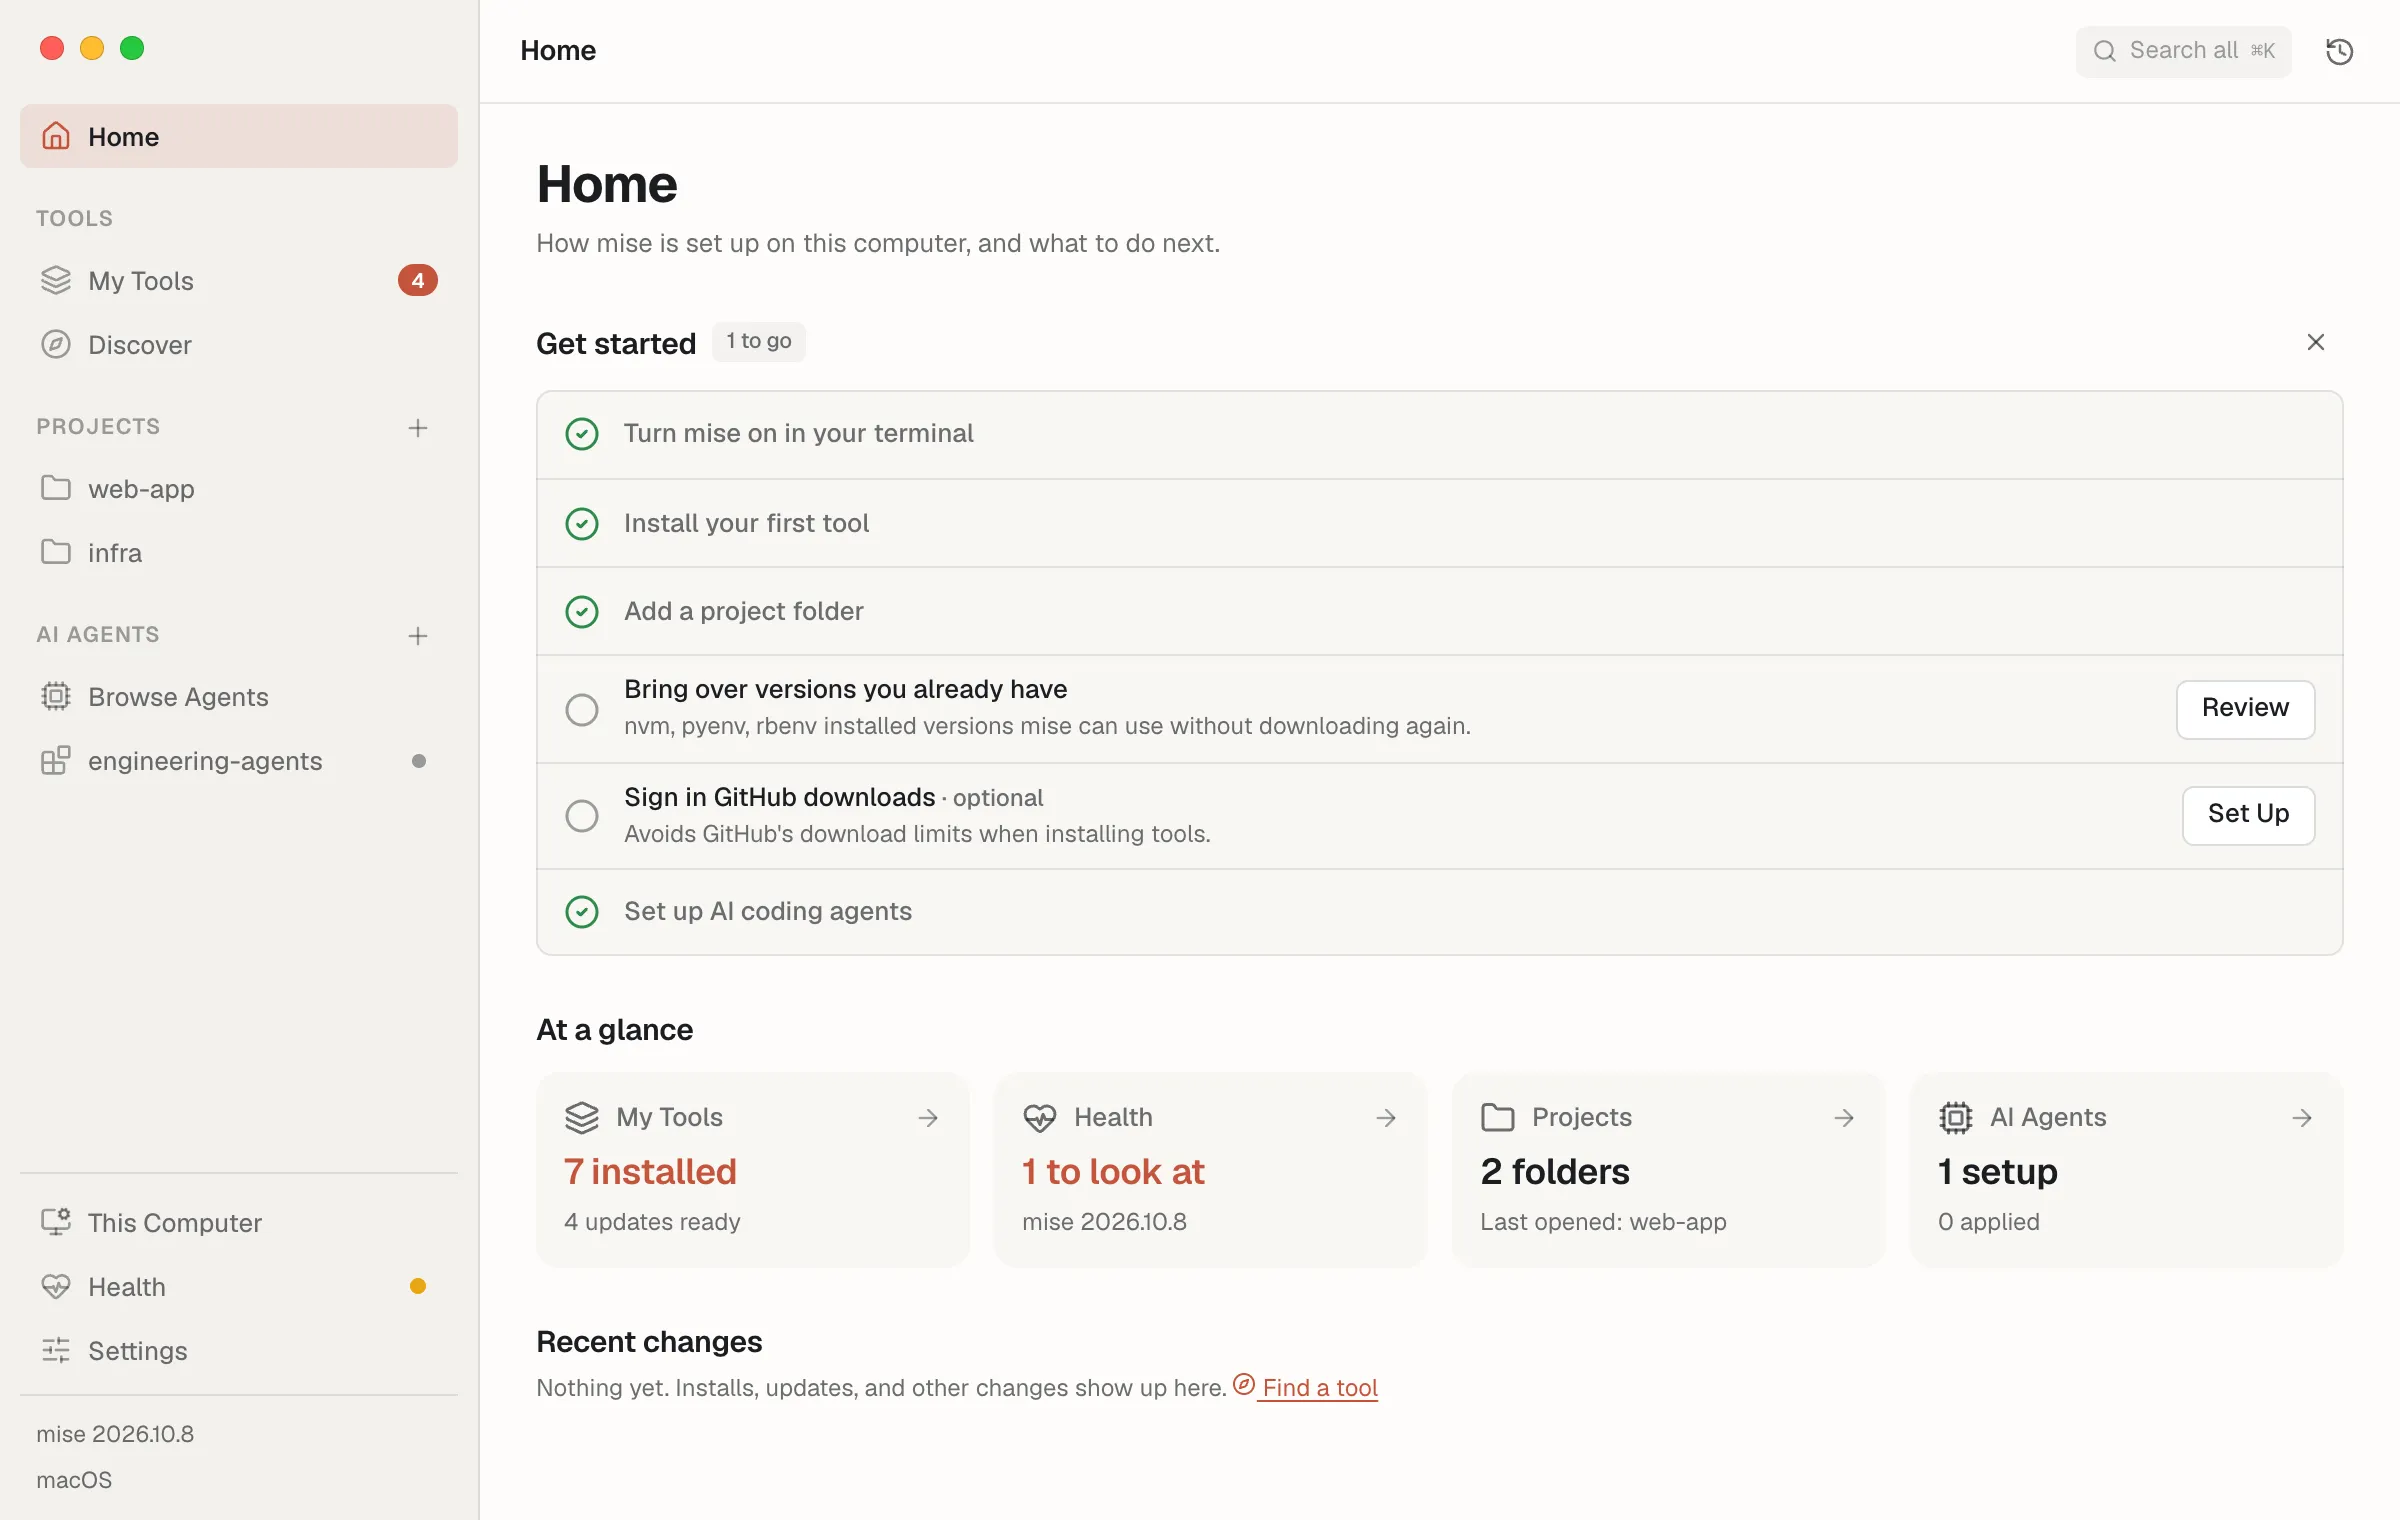This screenshot has height=1520, width=2400.
Task: Click the arrow on My Tools card
Action: coord(928,1117)
